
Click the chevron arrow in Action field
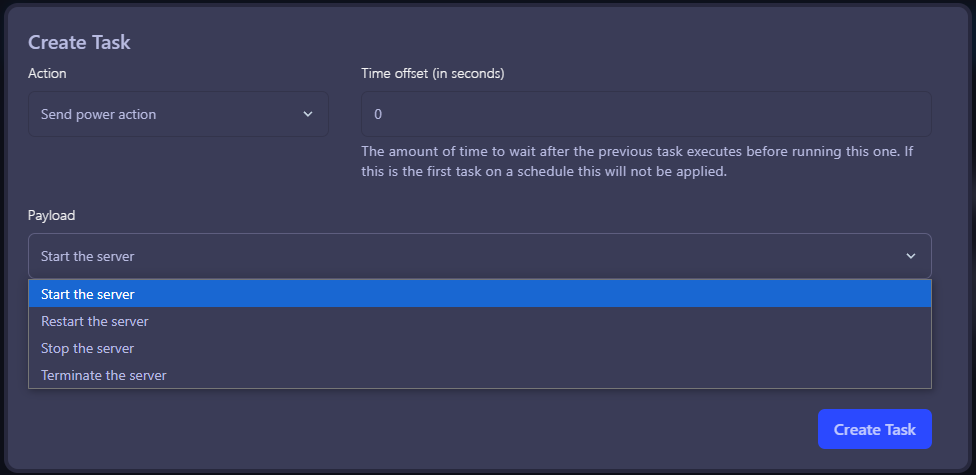click(x=308, y=114)
